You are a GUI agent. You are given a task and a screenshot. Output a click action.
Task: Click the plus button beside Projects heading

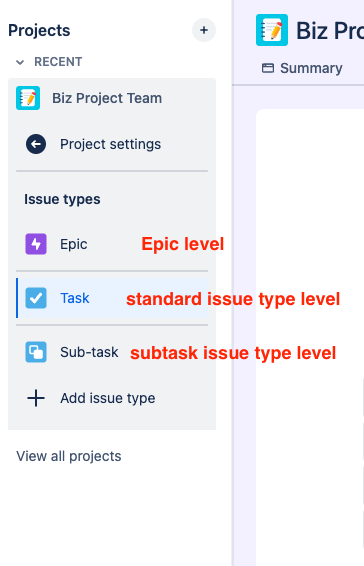(204, 30)
